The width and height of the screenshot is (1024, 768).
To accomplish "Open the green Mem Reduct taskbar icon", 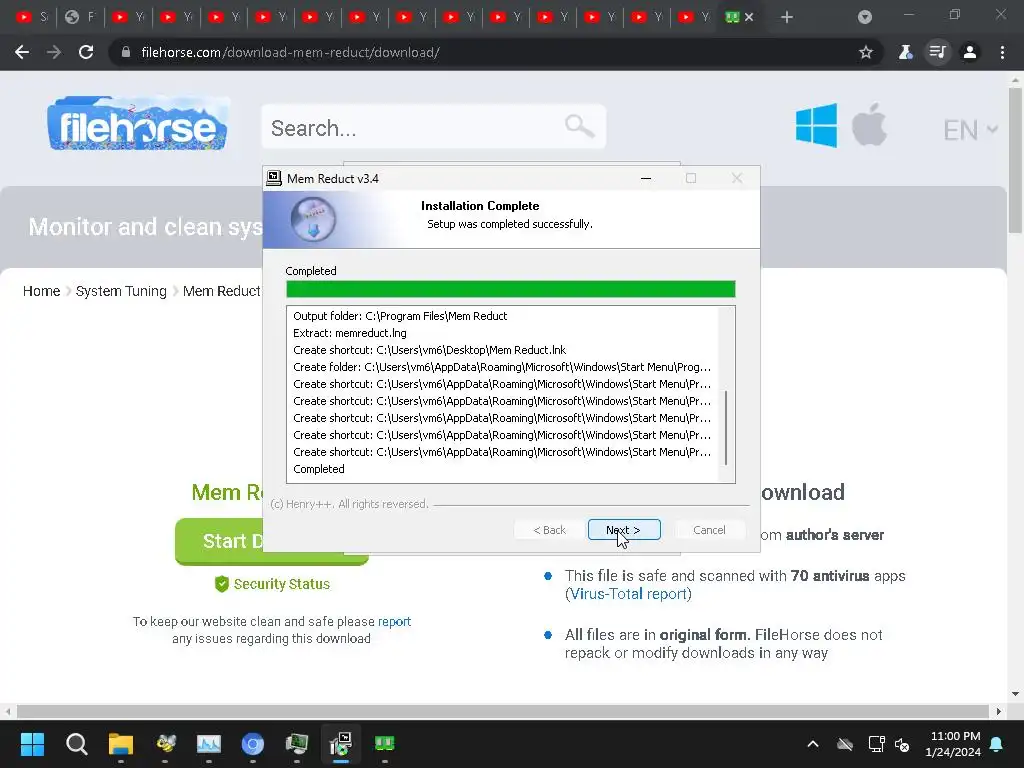I will [385, 744].
